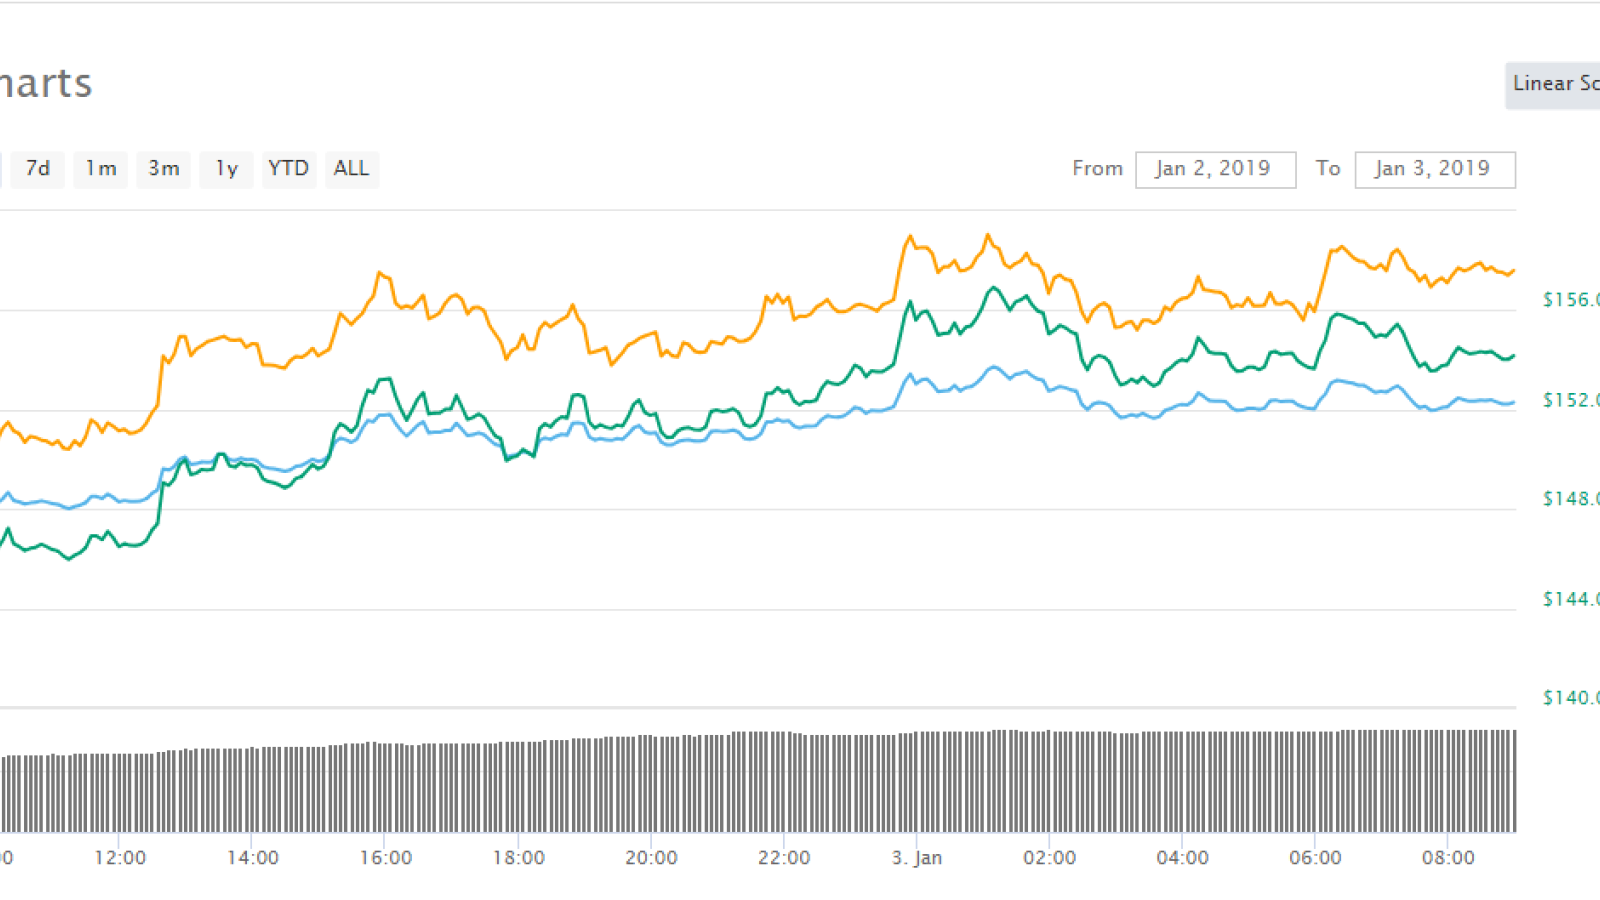This screenshot has width=1600, height=900.
Task: Edit the To date Jan 3, 2019
Action: click(1435, 169)
